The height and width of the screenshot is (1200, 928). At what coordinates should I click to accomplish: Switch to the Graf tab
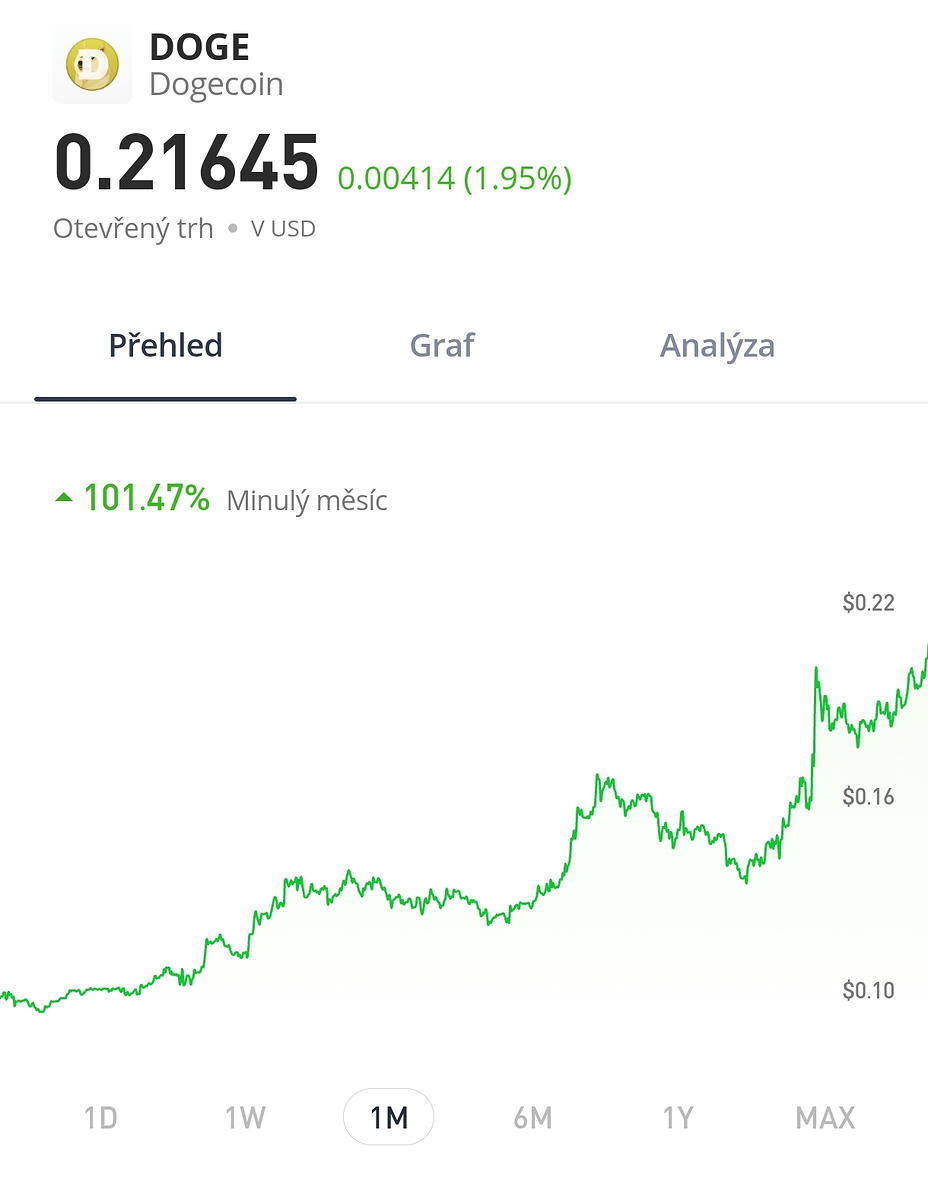[442, 346]
